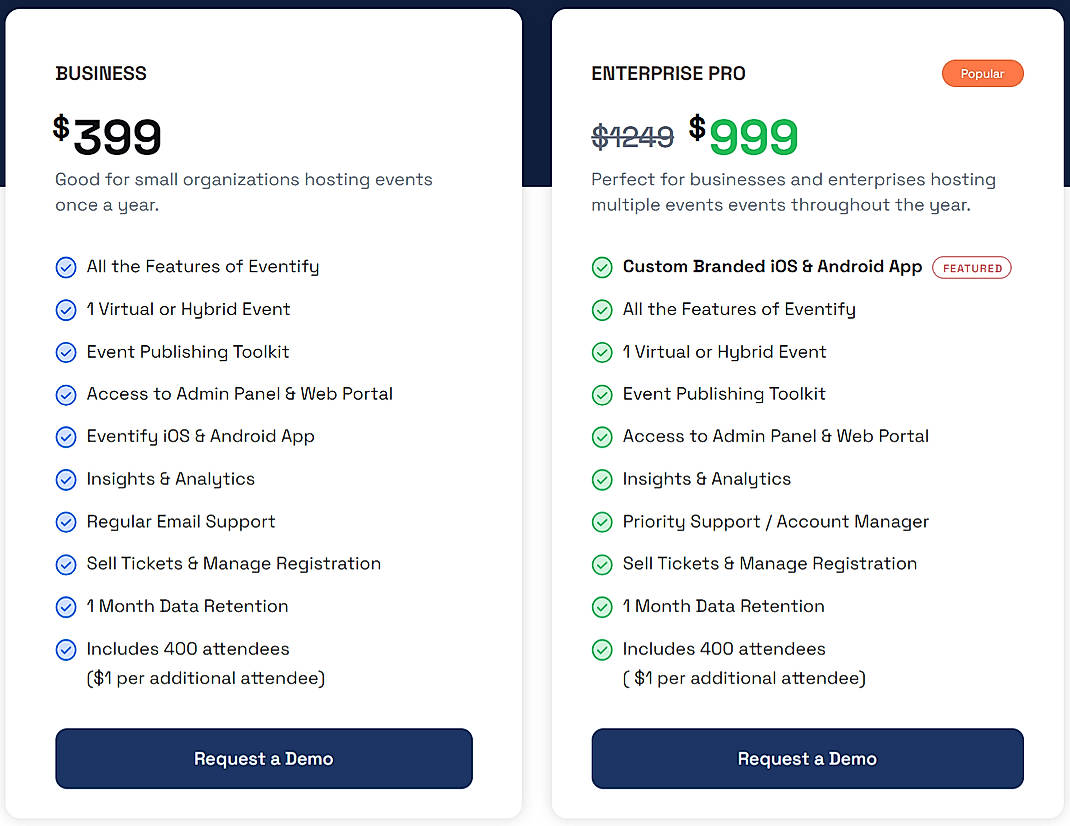Click the crossed-out $1249 original price
The image size is (1070, 826).
pos(632,137)
